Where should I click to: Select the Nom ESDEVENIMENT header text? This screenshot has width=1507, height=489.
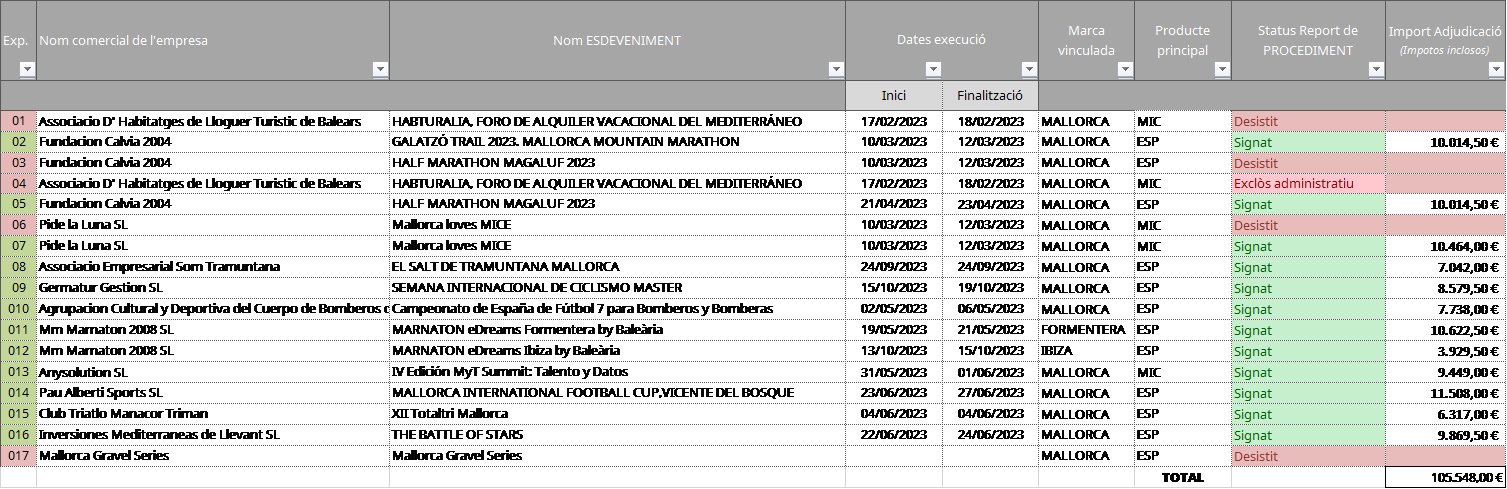(617, 40)
